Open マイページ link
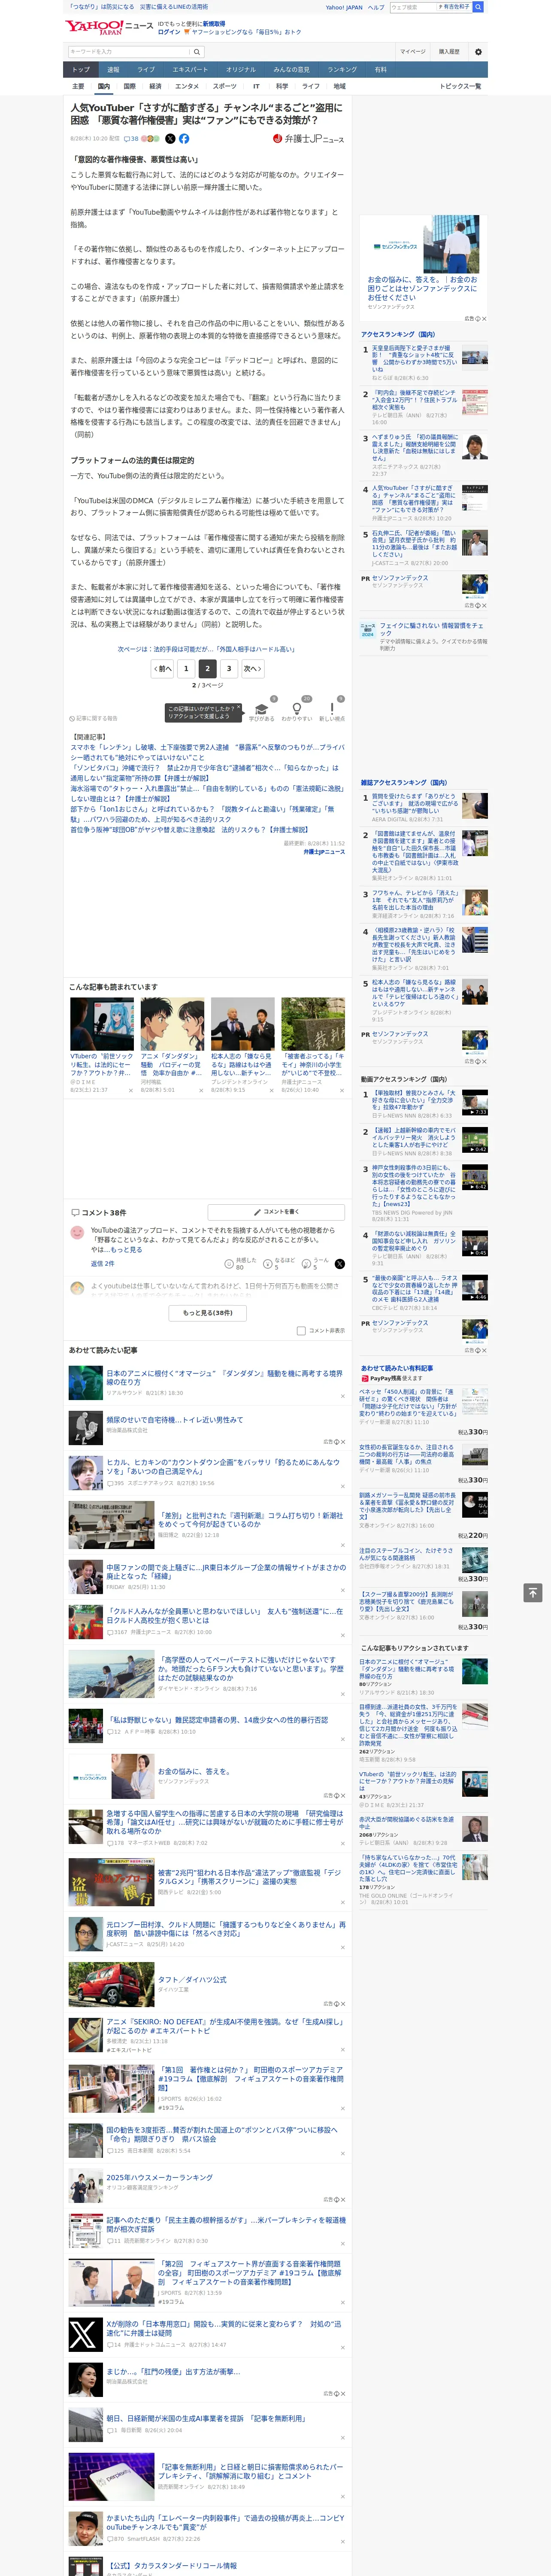Screen dimensions: 551x2576 point(412,52)
